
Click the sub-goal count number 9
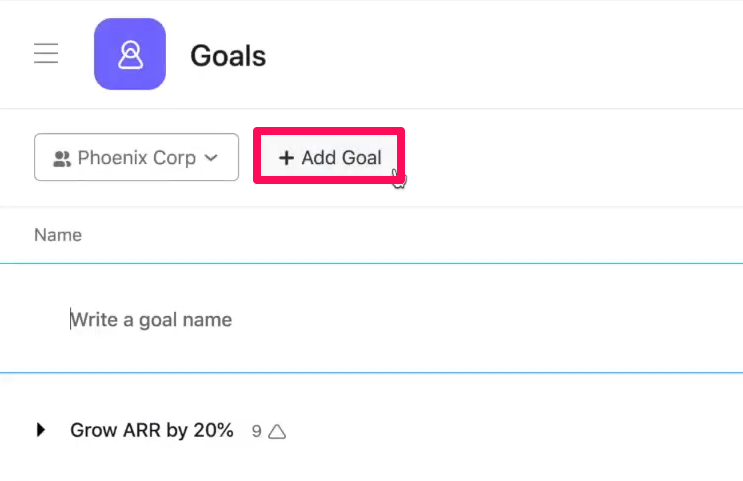tap(256, 431)
